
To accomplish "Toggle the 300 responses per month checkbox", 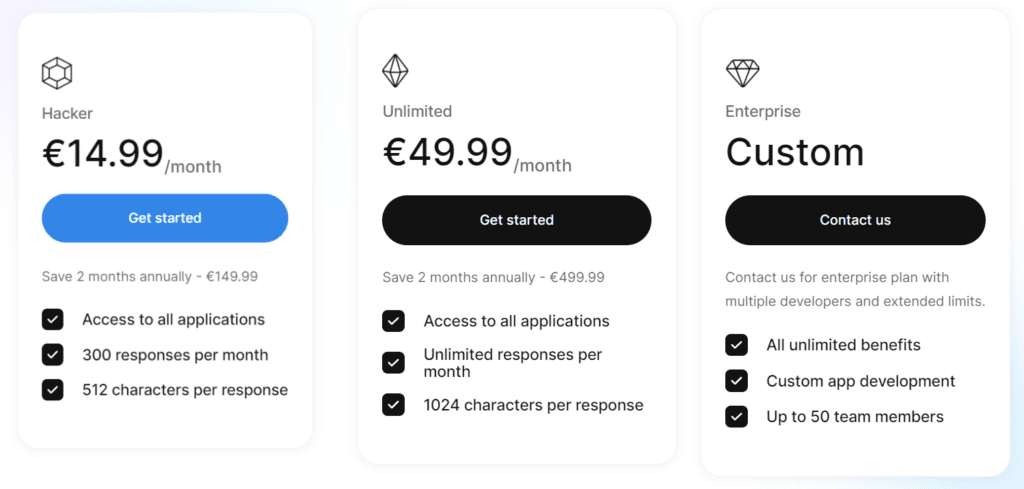I will (53, 355).
